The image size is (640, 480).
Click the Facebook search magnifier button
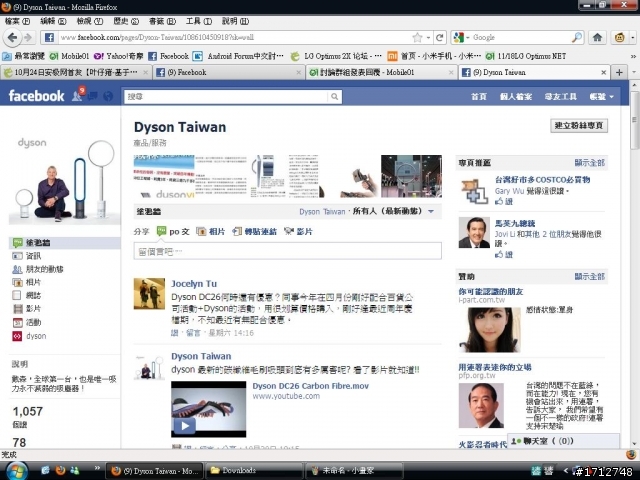(335, 97)
